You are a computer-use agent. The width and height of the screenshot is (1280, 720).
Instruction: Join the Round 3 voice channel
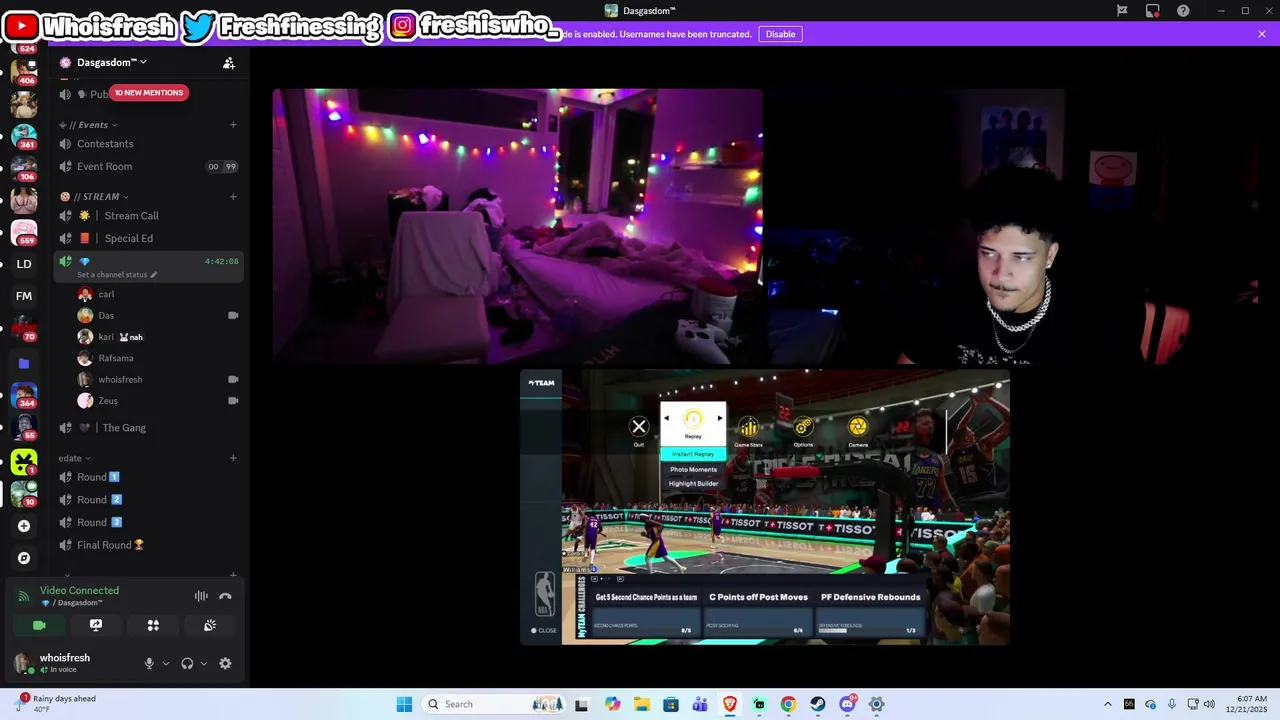[x=148, y=523]
